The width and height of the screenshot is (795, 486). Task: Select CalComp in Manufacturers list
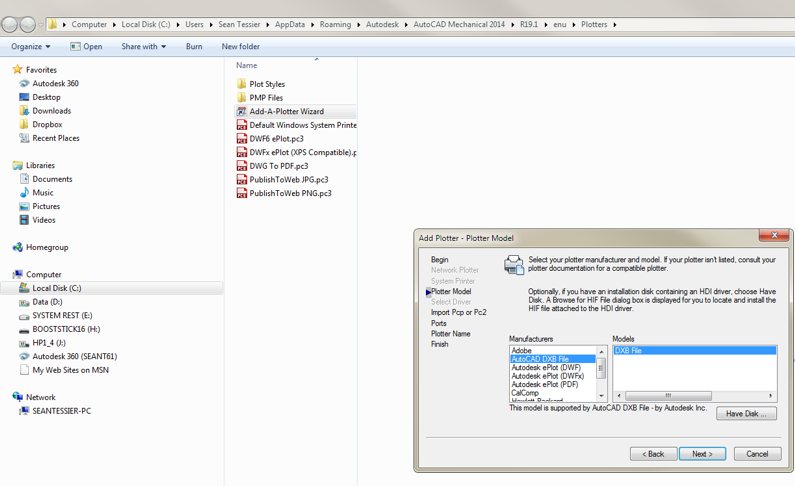(525, 393)
